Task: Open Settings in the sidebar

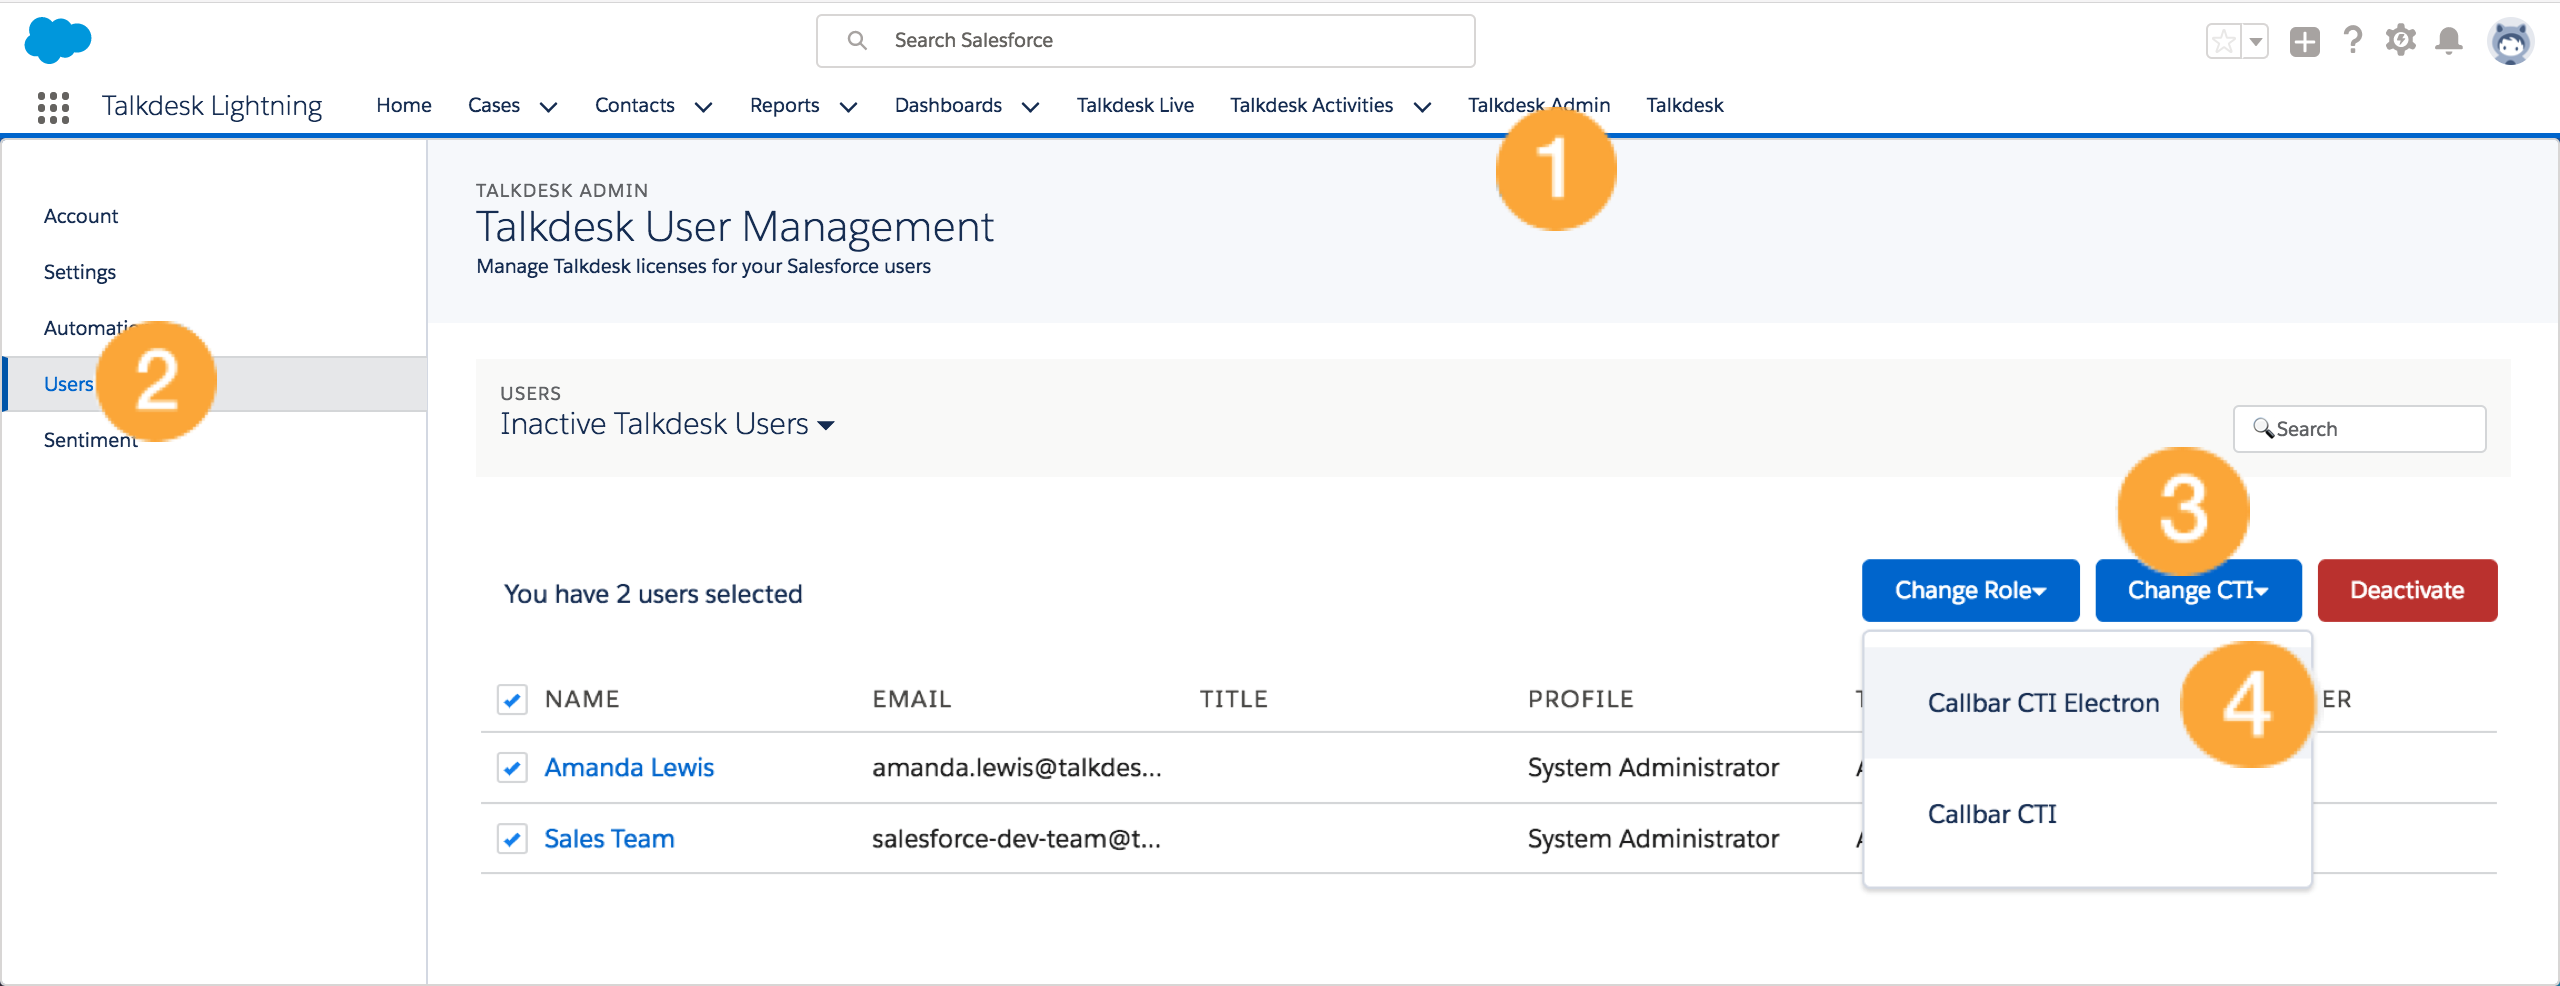Action: [80, 272]
